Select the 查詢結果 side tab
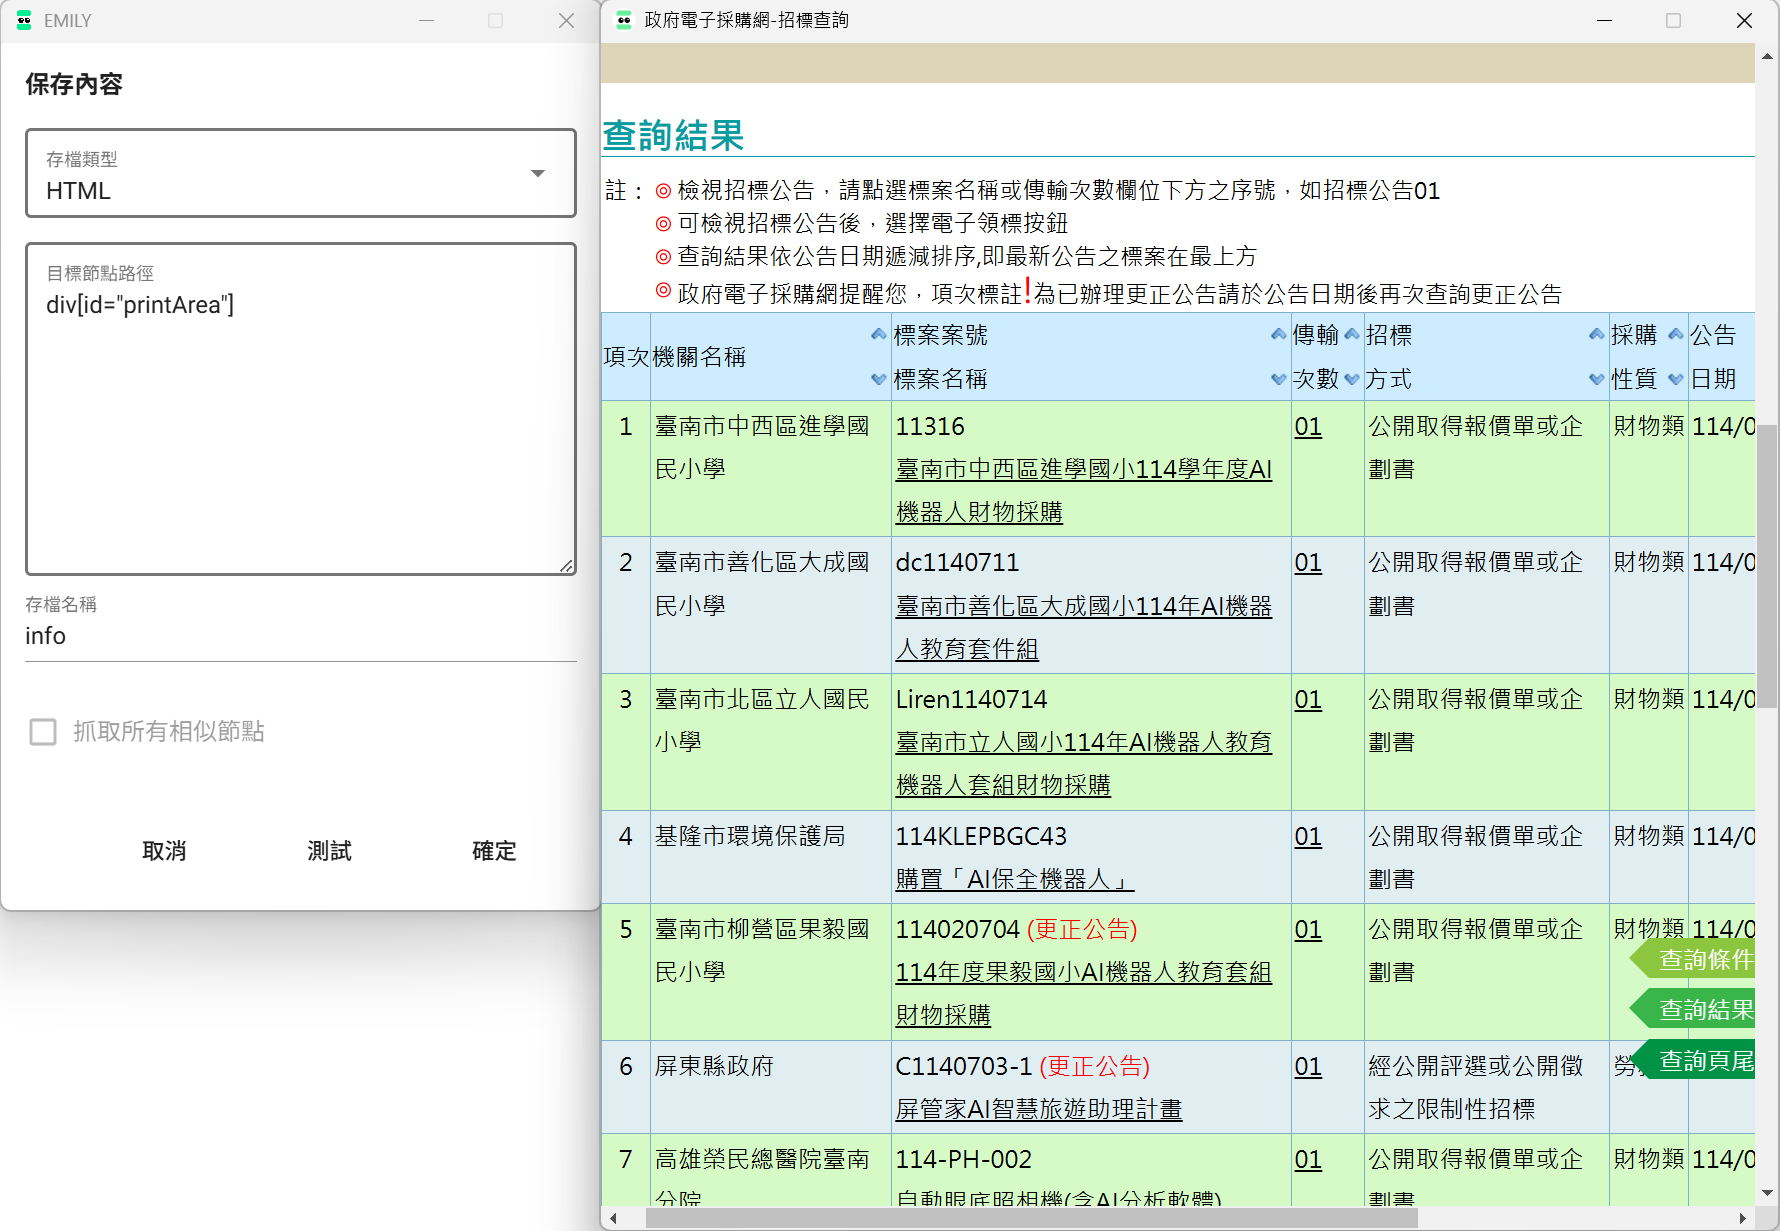Image resolution: width=1780 pixels, height=1231 pixels. click(1703, 1010)
